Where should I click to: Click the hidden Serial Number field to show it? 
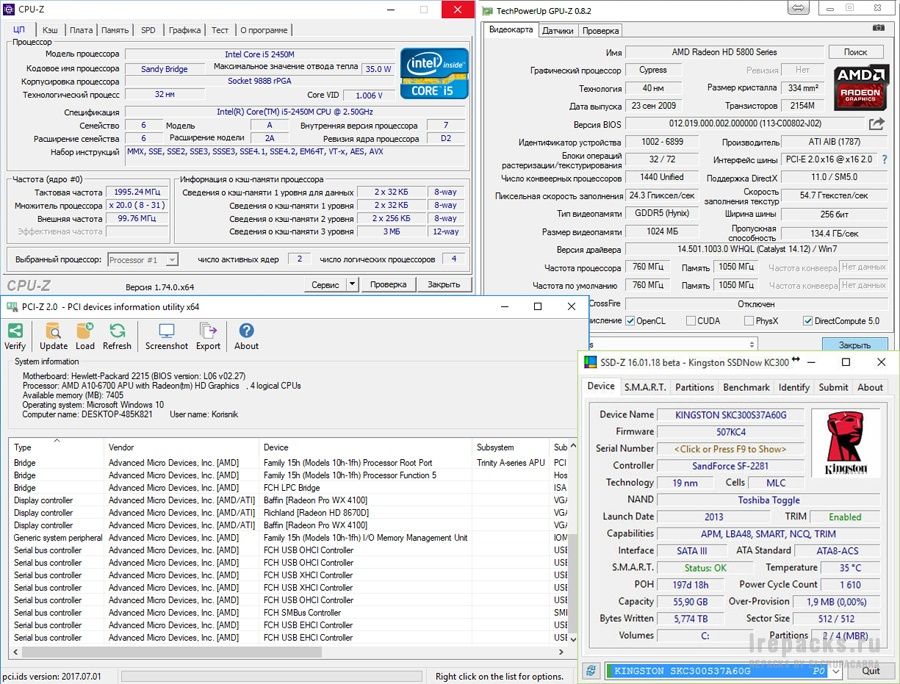[729, 449]
